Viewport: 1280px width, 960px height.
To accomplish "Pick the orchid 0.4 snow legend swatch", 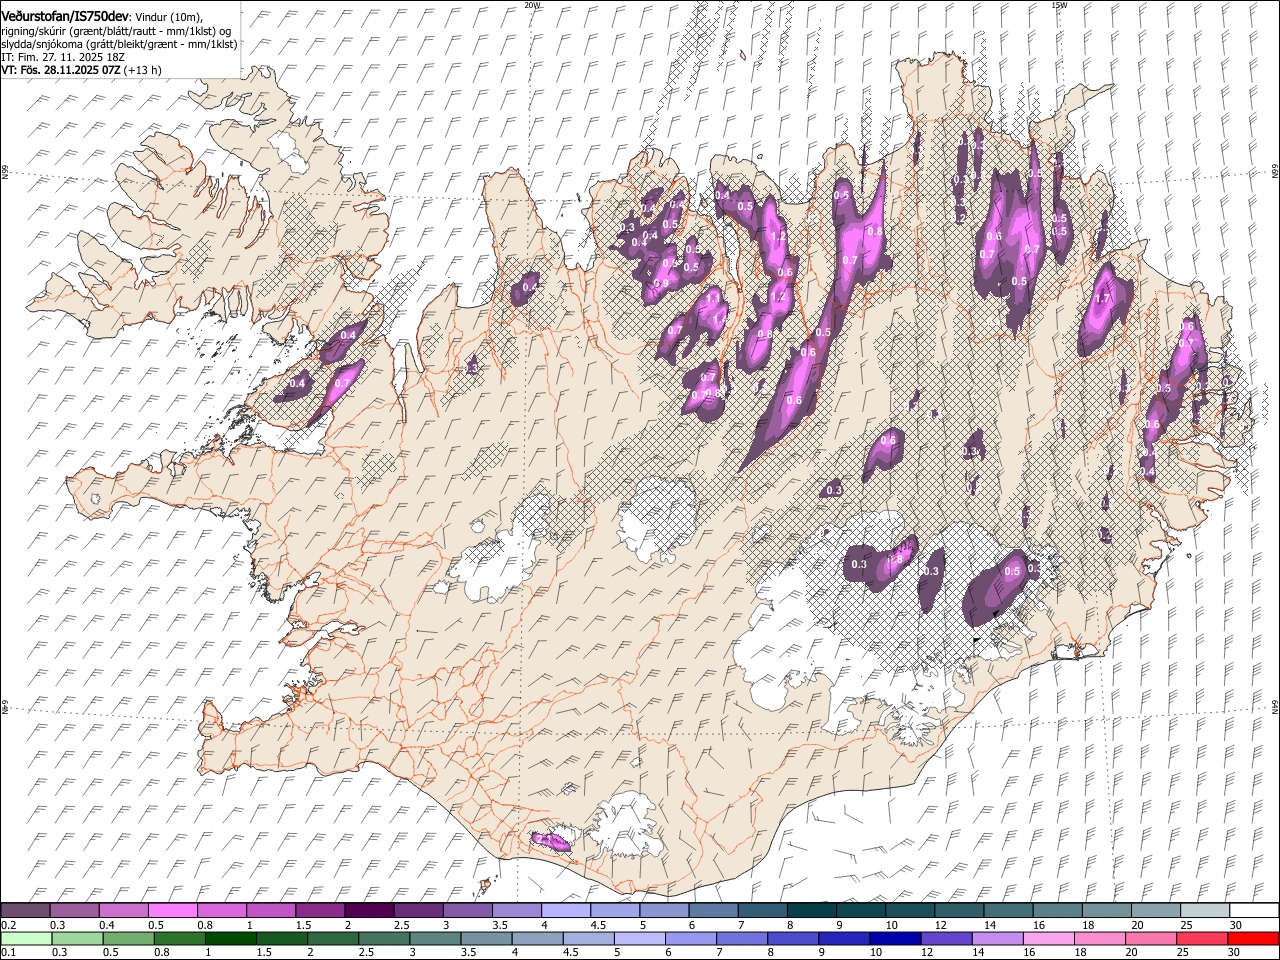I will (x=123, y=910).
